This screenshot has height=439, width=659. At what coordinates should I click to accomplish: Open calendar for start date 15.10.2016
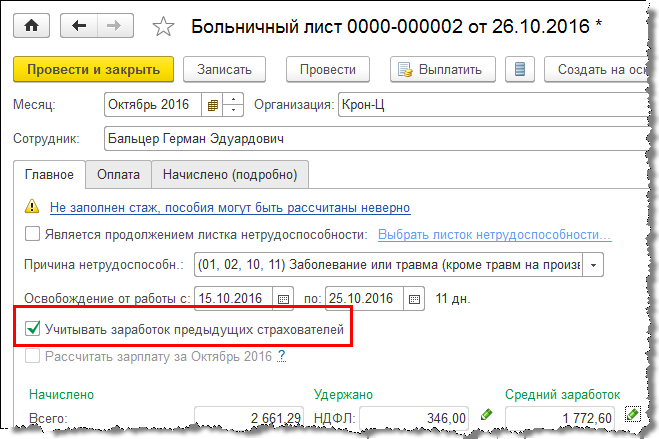pos(283,299)
